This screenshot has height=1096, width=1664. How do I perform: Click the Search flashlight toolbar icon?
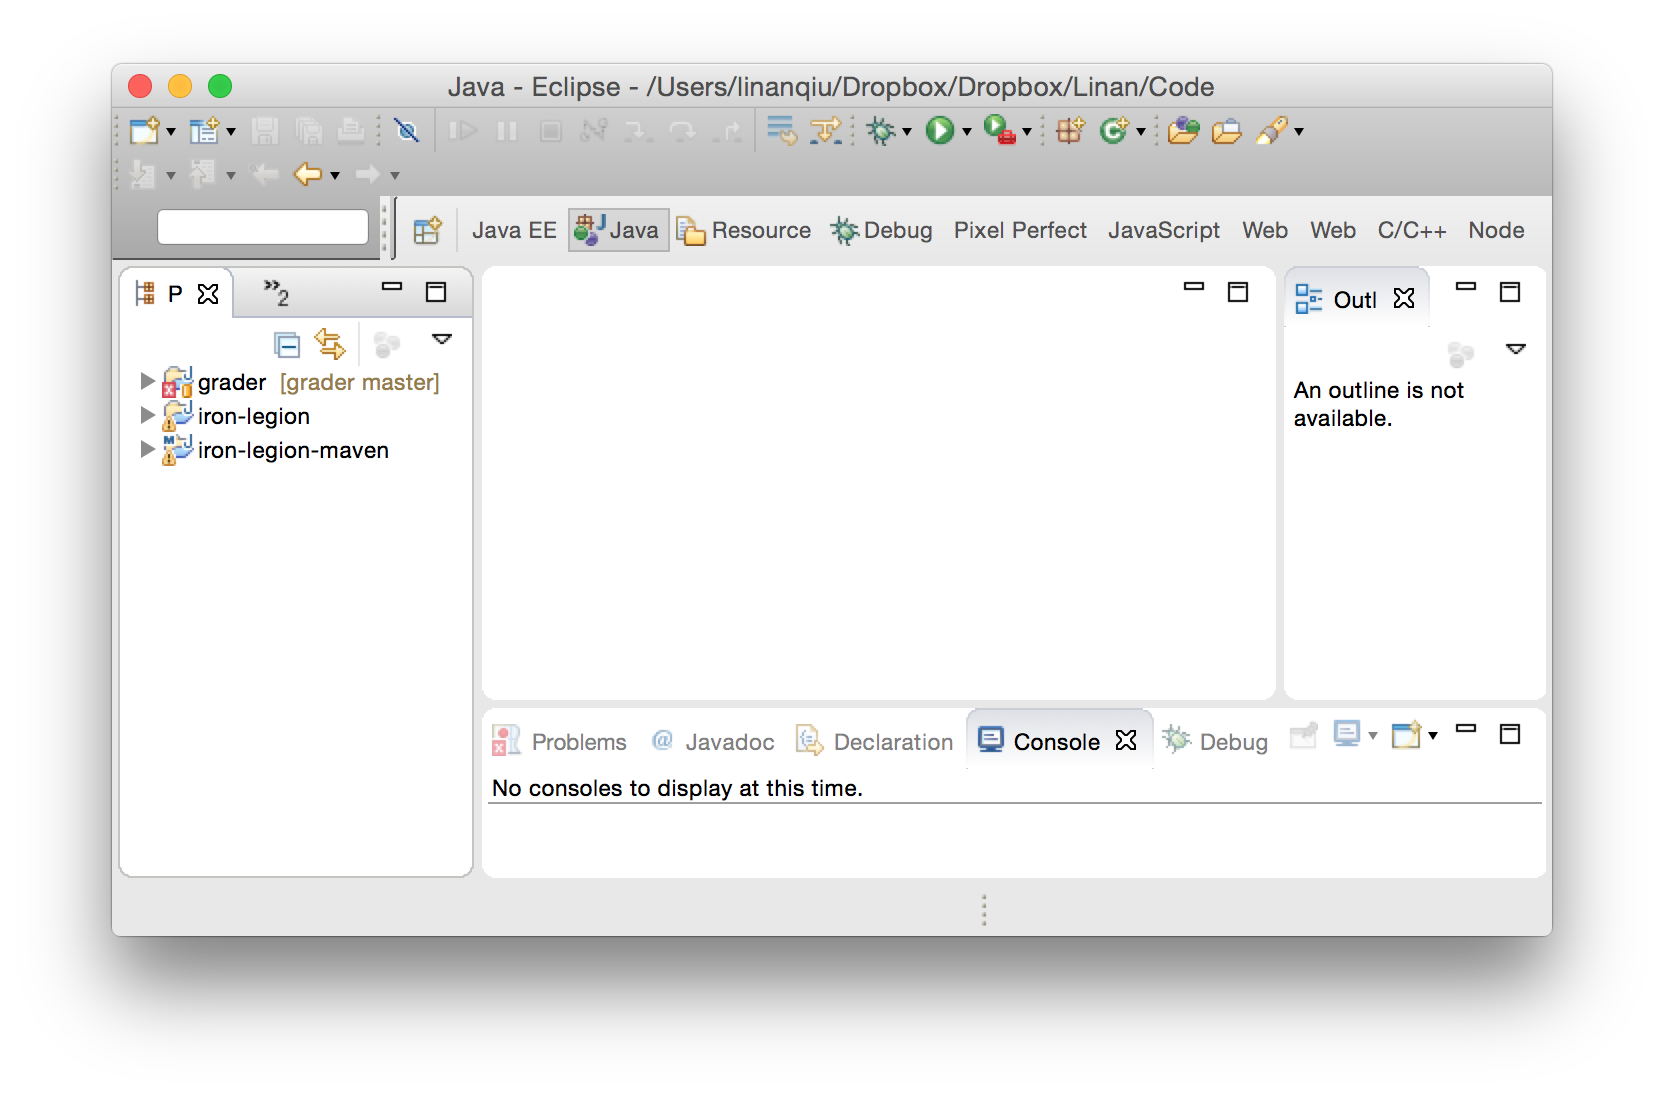point(1272,130)
